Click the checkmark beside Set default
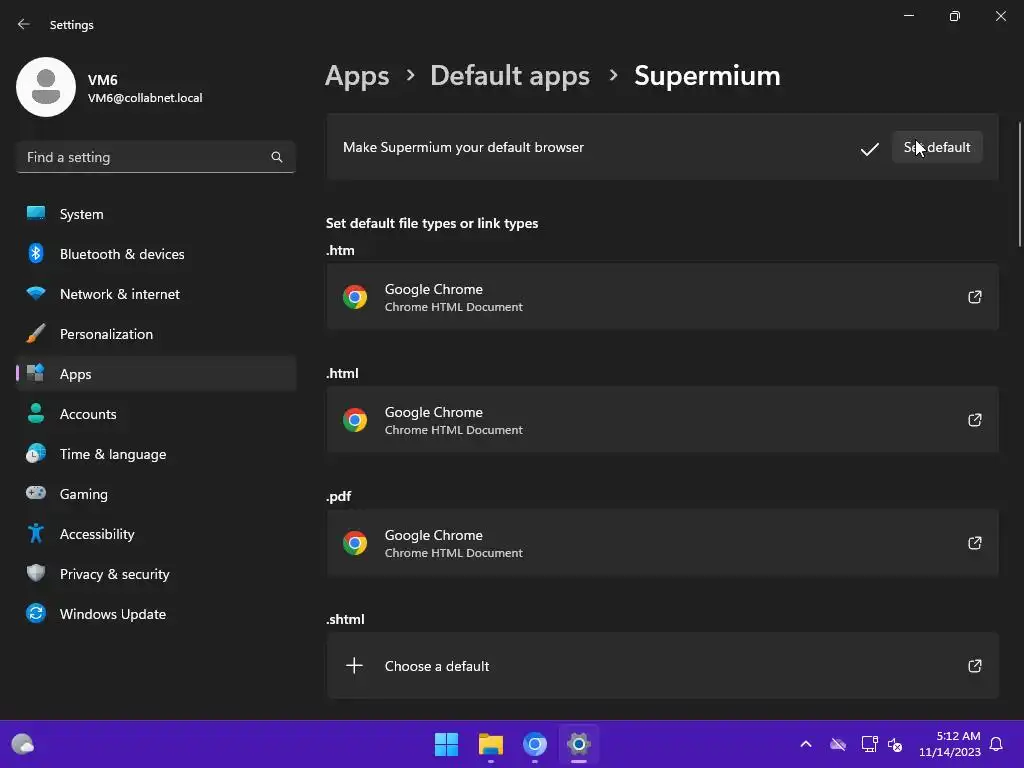The image size is (1024, 768). pyautogui.click(x=869, y=150)
